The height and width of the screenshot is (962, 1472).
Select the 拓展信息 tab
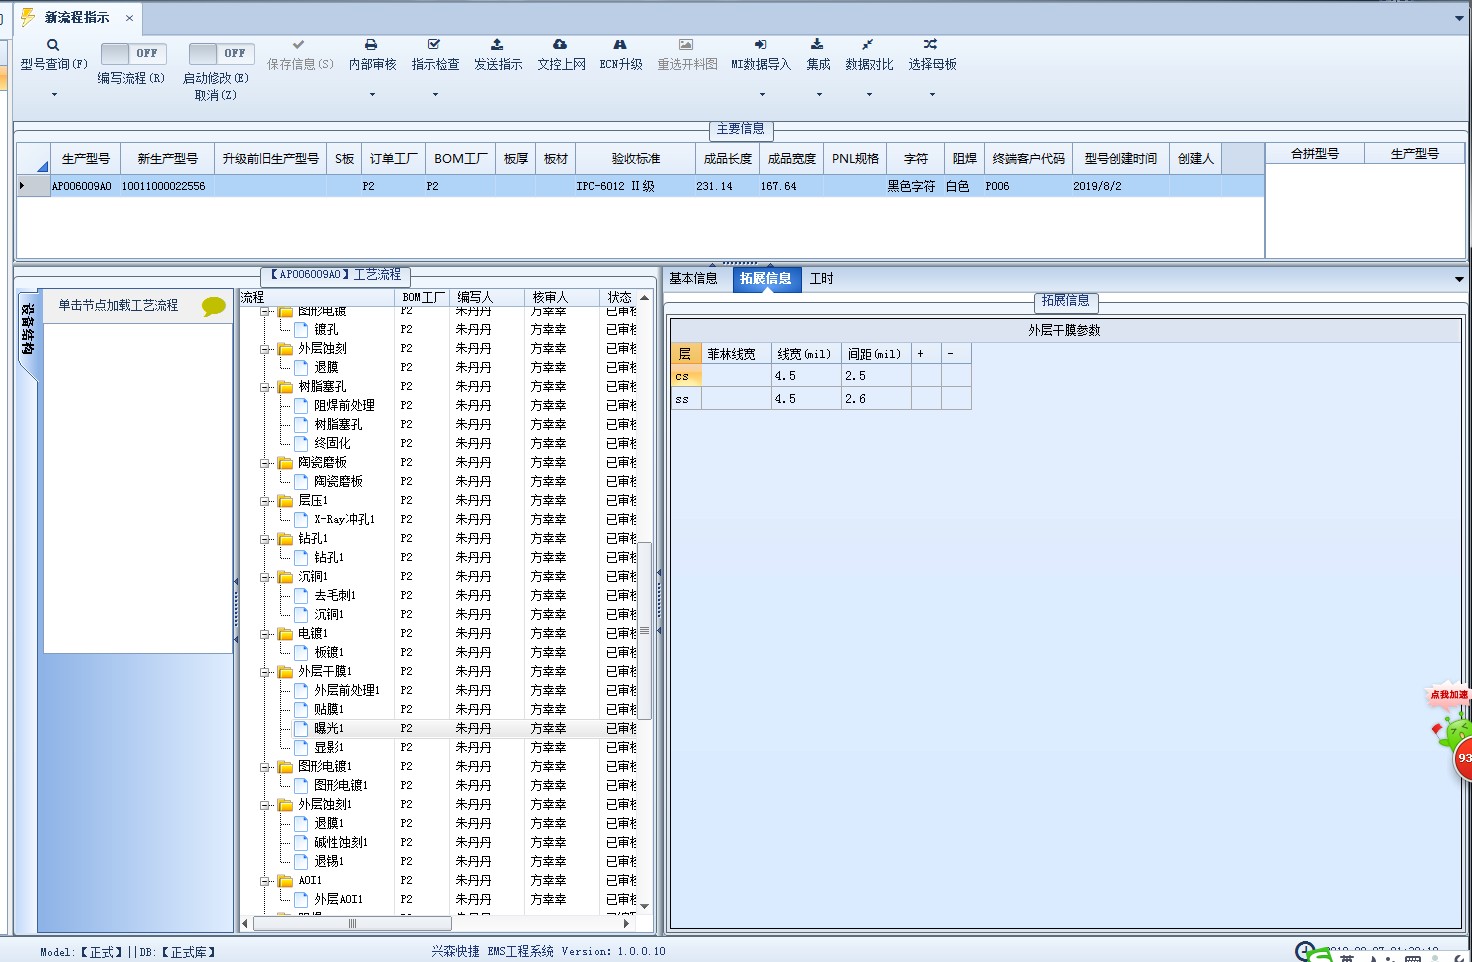766,279
